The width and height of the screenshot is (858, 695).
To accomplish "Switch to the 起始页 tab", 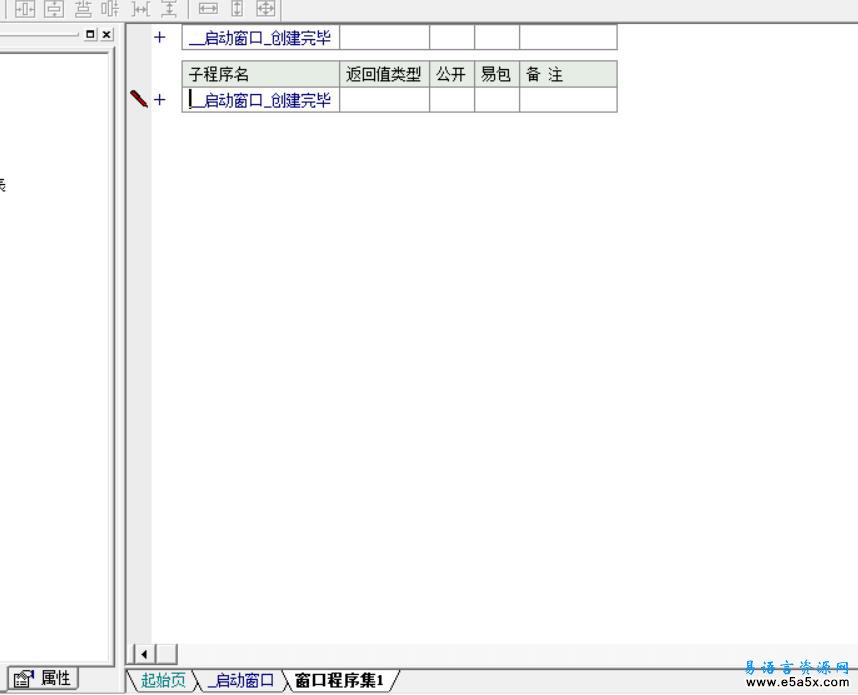I will click(163, 680).
